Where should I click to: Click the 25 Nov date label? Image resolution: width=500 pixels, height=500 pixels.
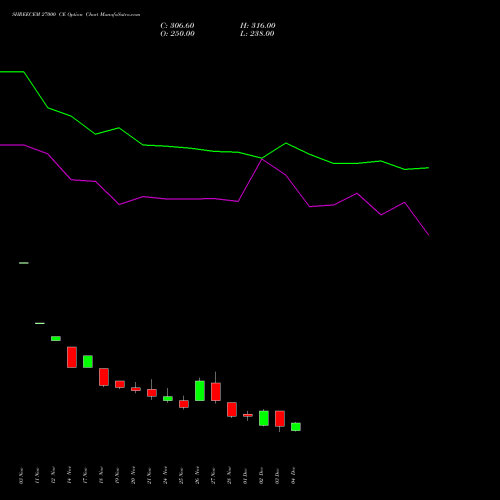(181, 476)
